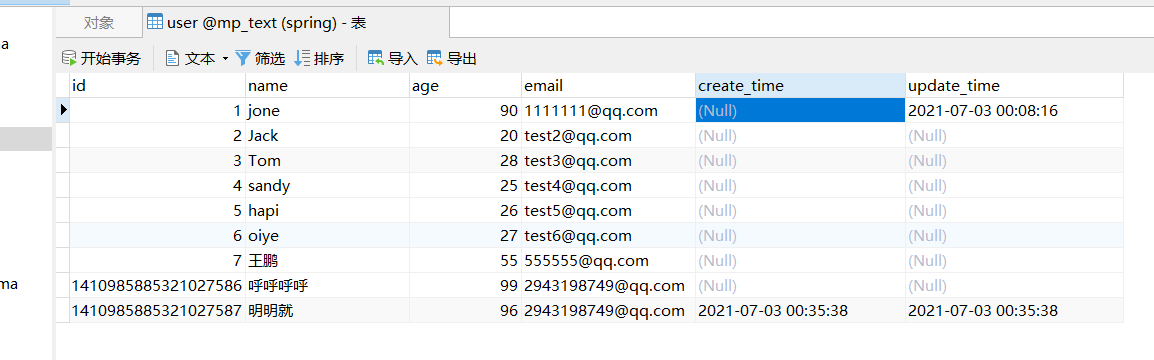Click age value 20 in Jack row
Screen dimensions: 1154x360
465,135
